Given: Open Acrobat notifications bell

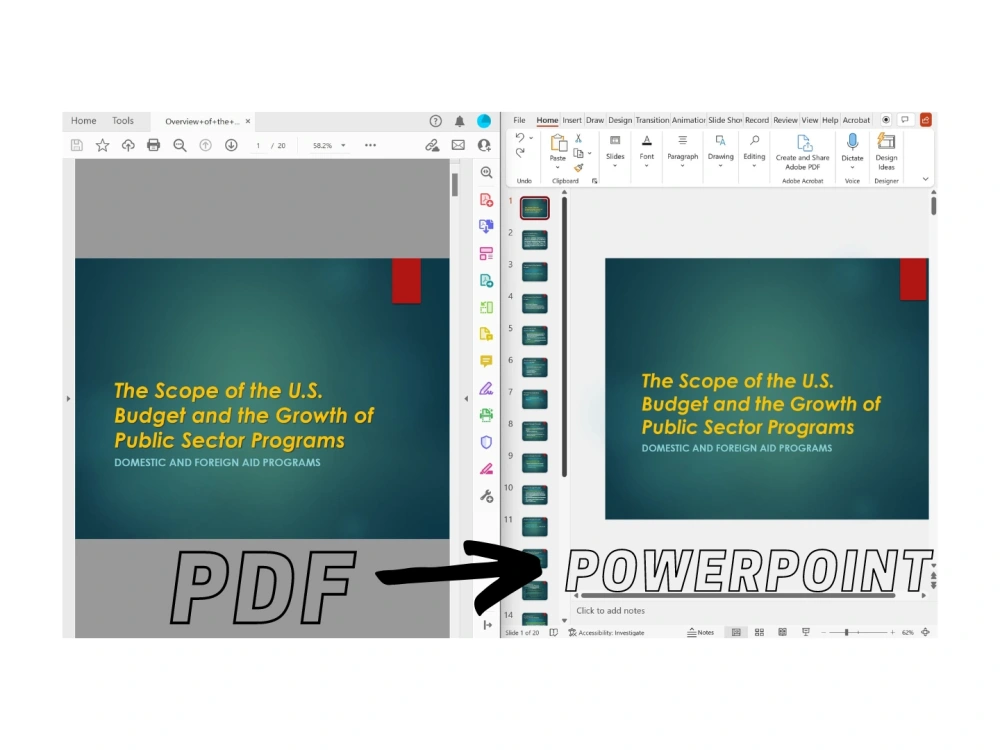Looking at the screenshot, I should click(460, 121).
